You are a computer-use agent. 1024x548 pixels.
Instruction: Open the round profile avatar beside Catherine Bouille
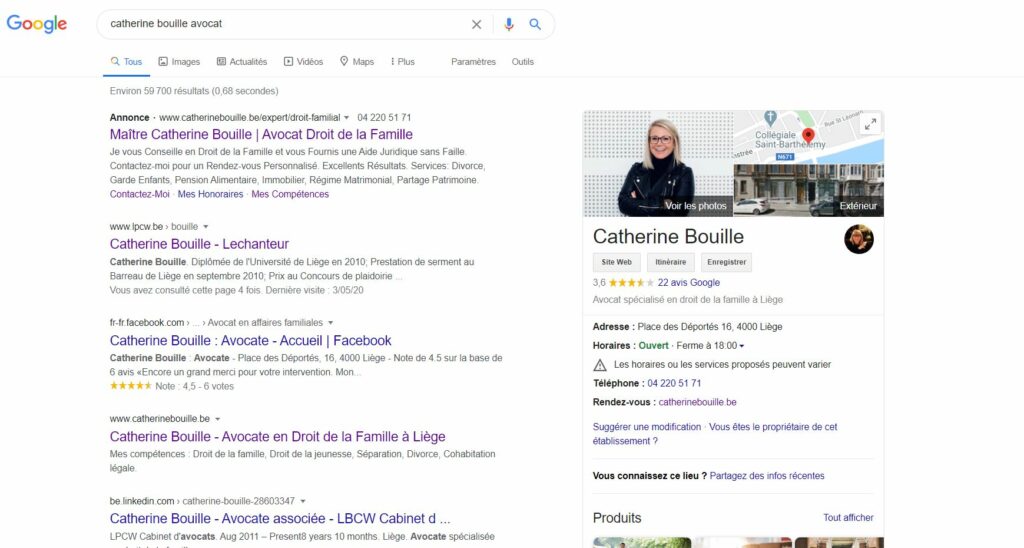coord(859,239)
